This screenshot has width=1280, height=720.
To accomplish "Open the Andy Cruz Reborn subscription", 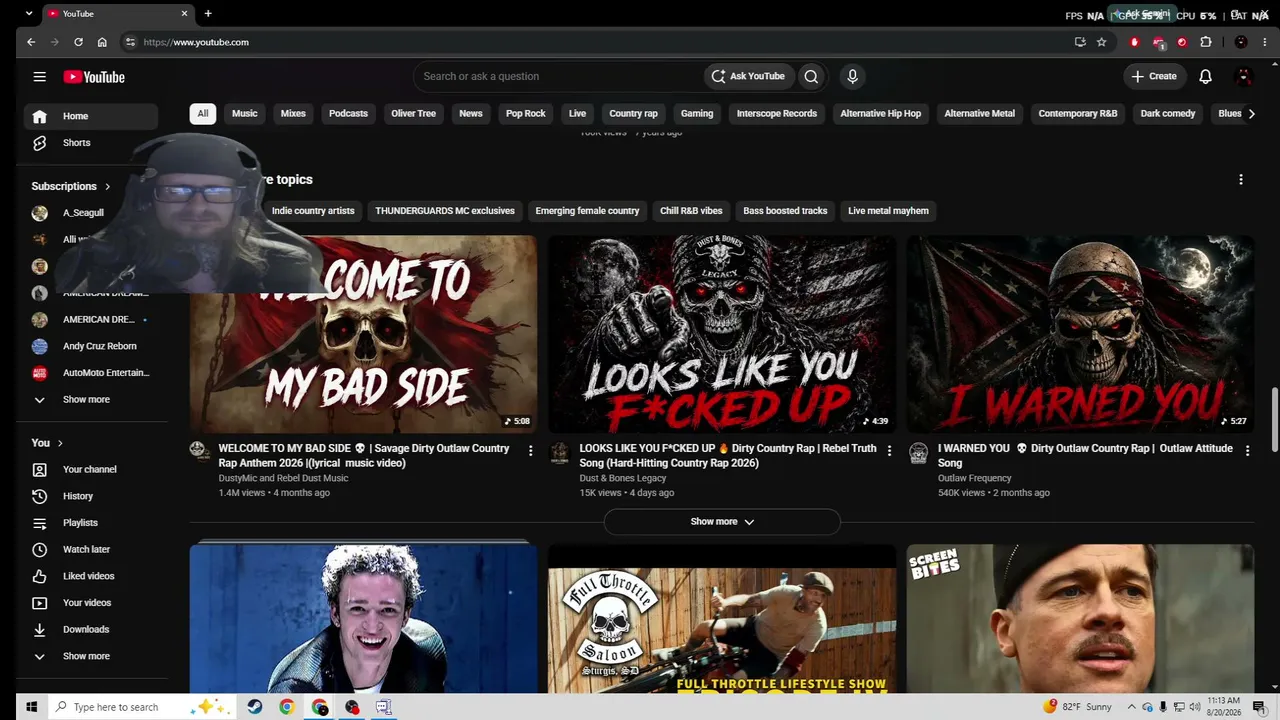I will click(91, 346).
